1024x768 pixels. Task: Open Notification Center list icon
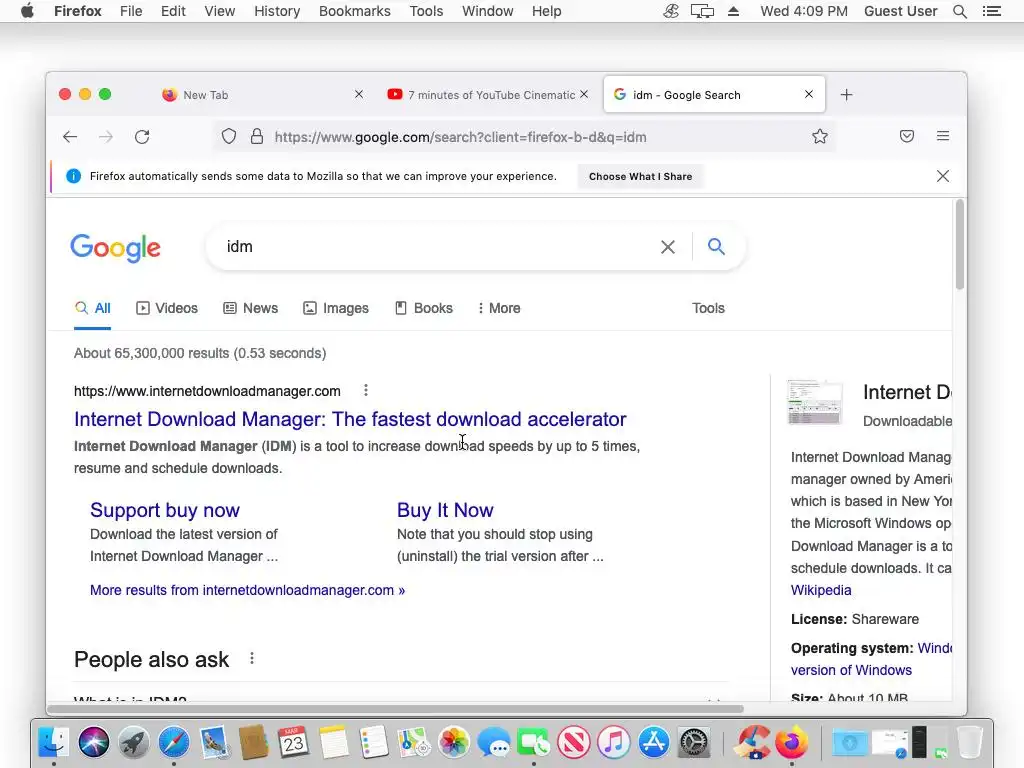[991, 11]
